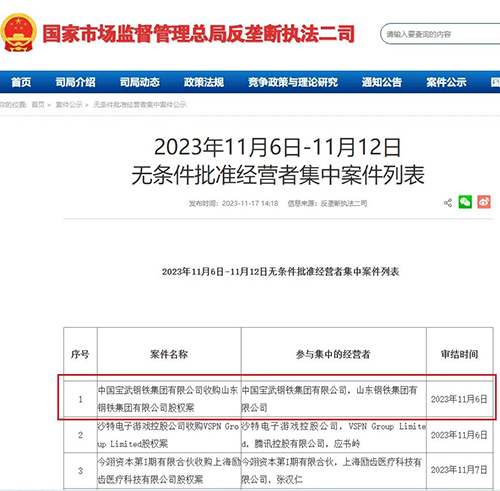
Task: Click participants cell listing 腾讯控股有限公司
Action: coord(334,435)
